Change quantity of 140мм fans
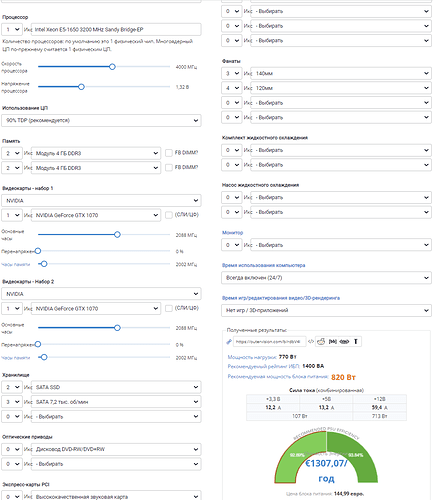Image resolution: width=433 pixels, height=500 pixels. (231, 73)
